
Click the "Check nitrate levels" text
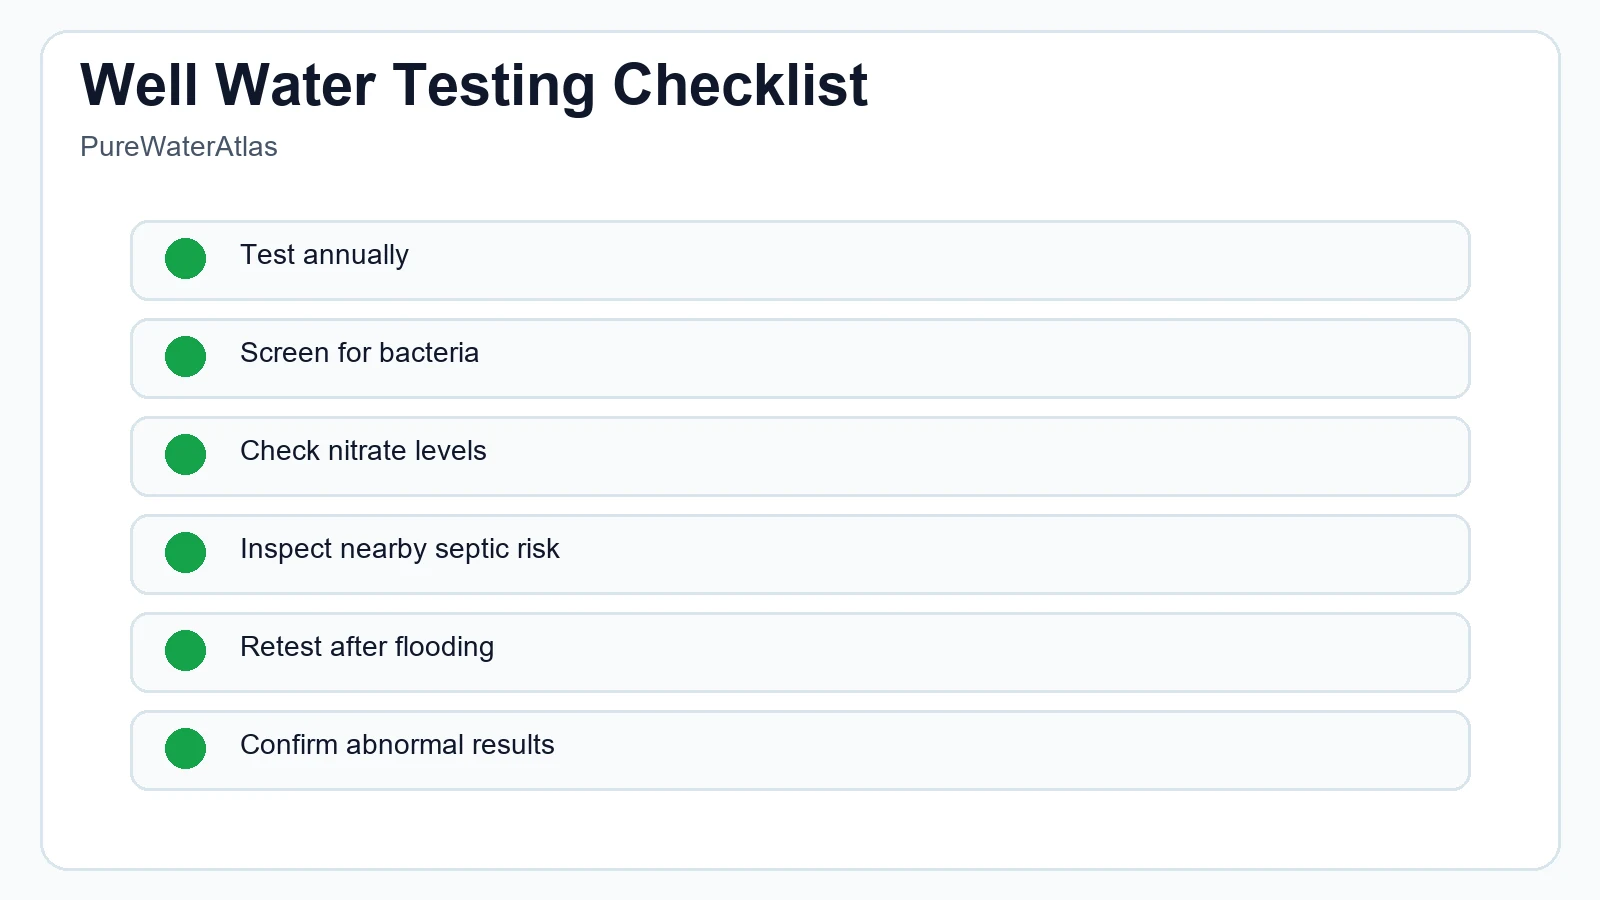(x=363, y=451)
